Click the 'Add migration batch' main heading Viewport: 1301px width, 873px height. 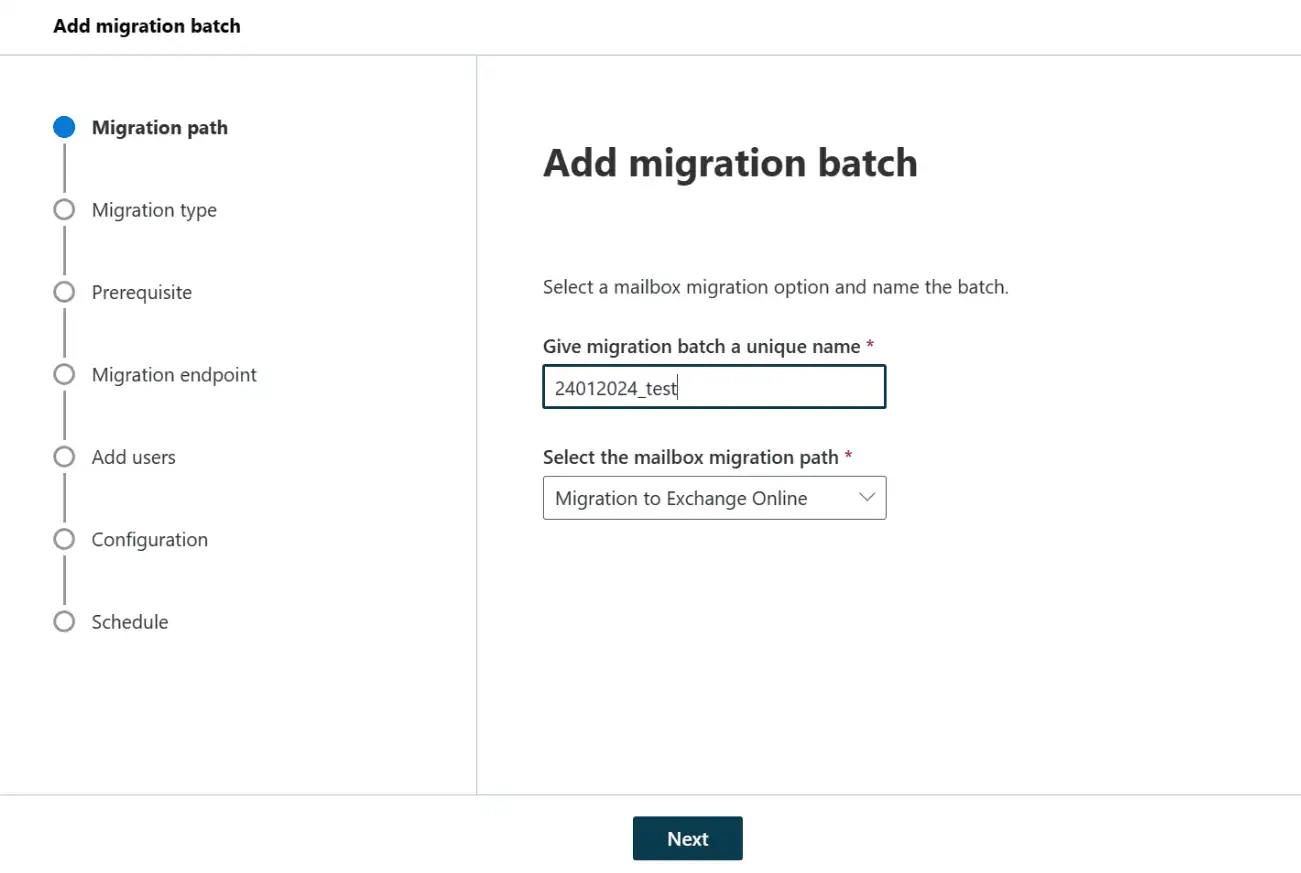(x=730, y=163)
